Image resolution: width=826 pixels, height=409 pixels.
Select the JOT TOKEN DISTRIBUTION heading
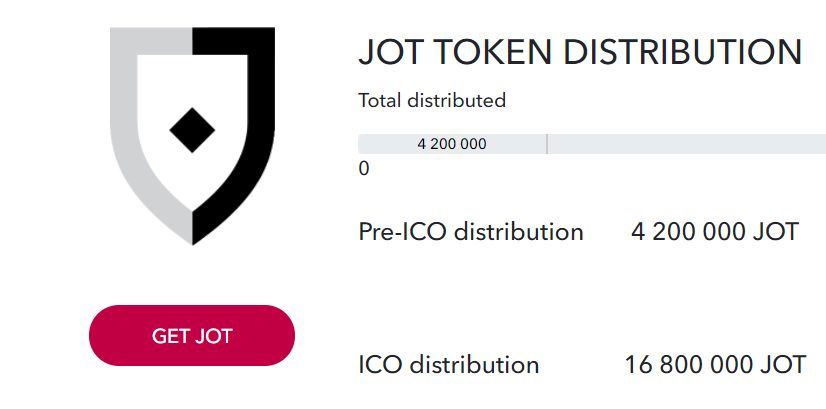580,52
